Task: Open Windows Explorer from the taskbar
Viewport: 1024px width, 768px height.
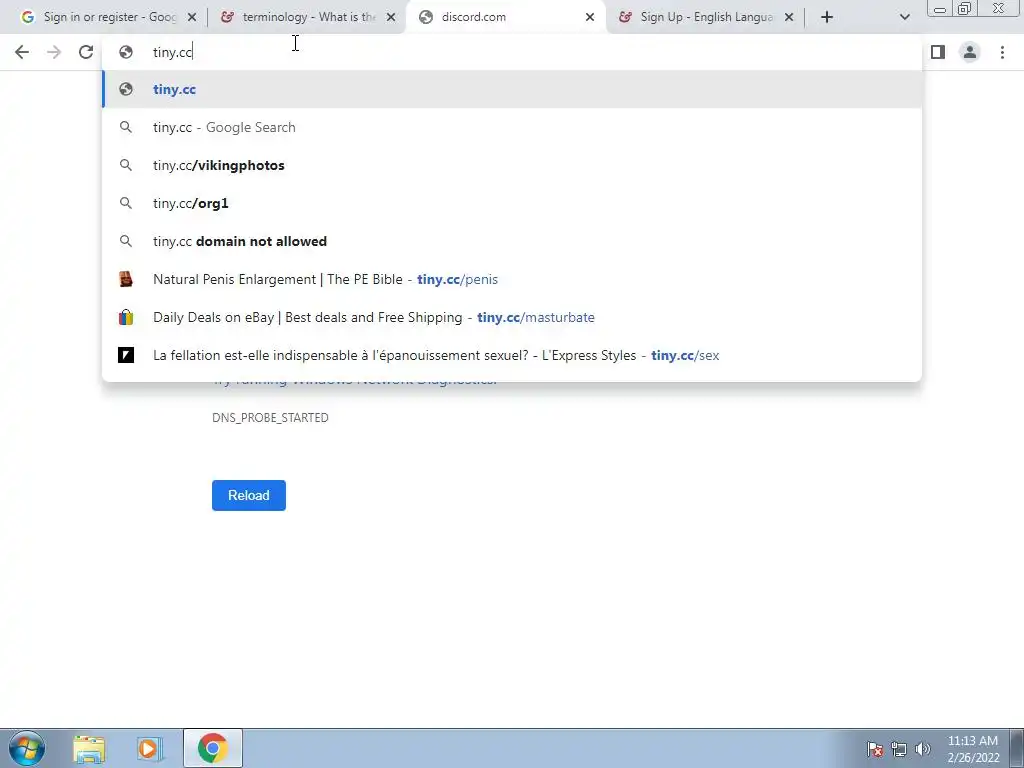Action: click(x=89, y=748)
